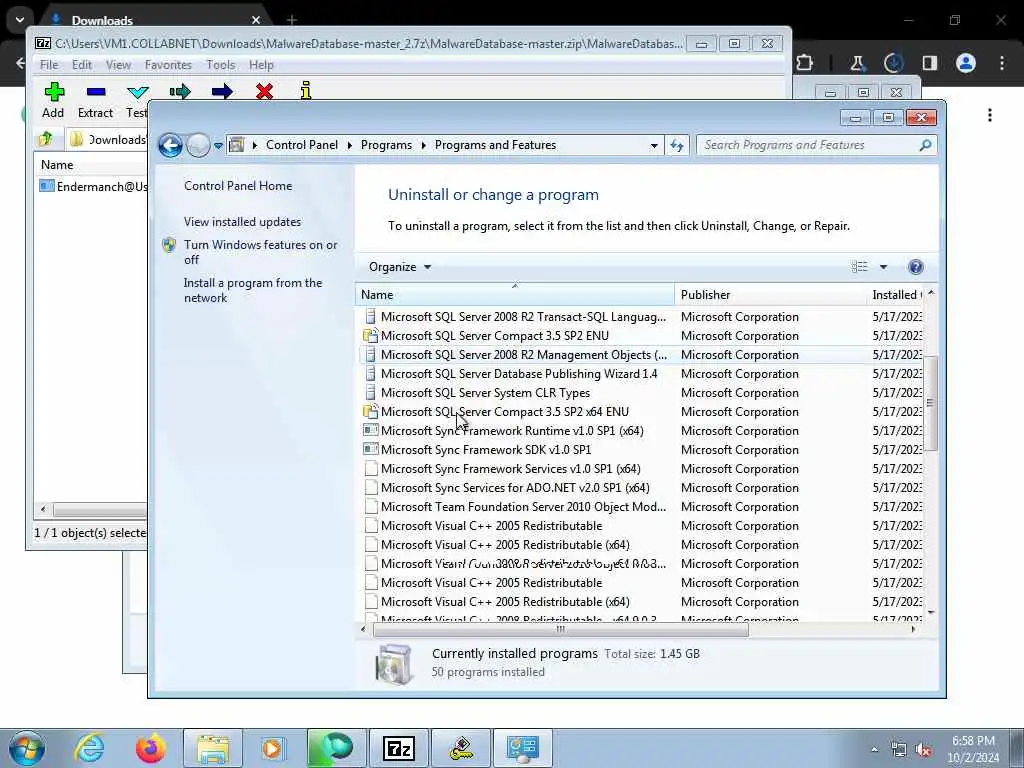
Task: Show hidden system tray icons
Action: coord(874,750)
